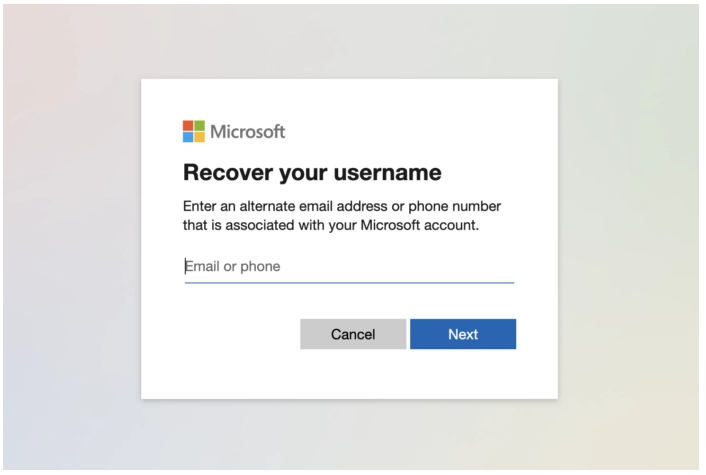
Task: Click the "Microsoft account" text in the description
Action: tap(418, 226)
